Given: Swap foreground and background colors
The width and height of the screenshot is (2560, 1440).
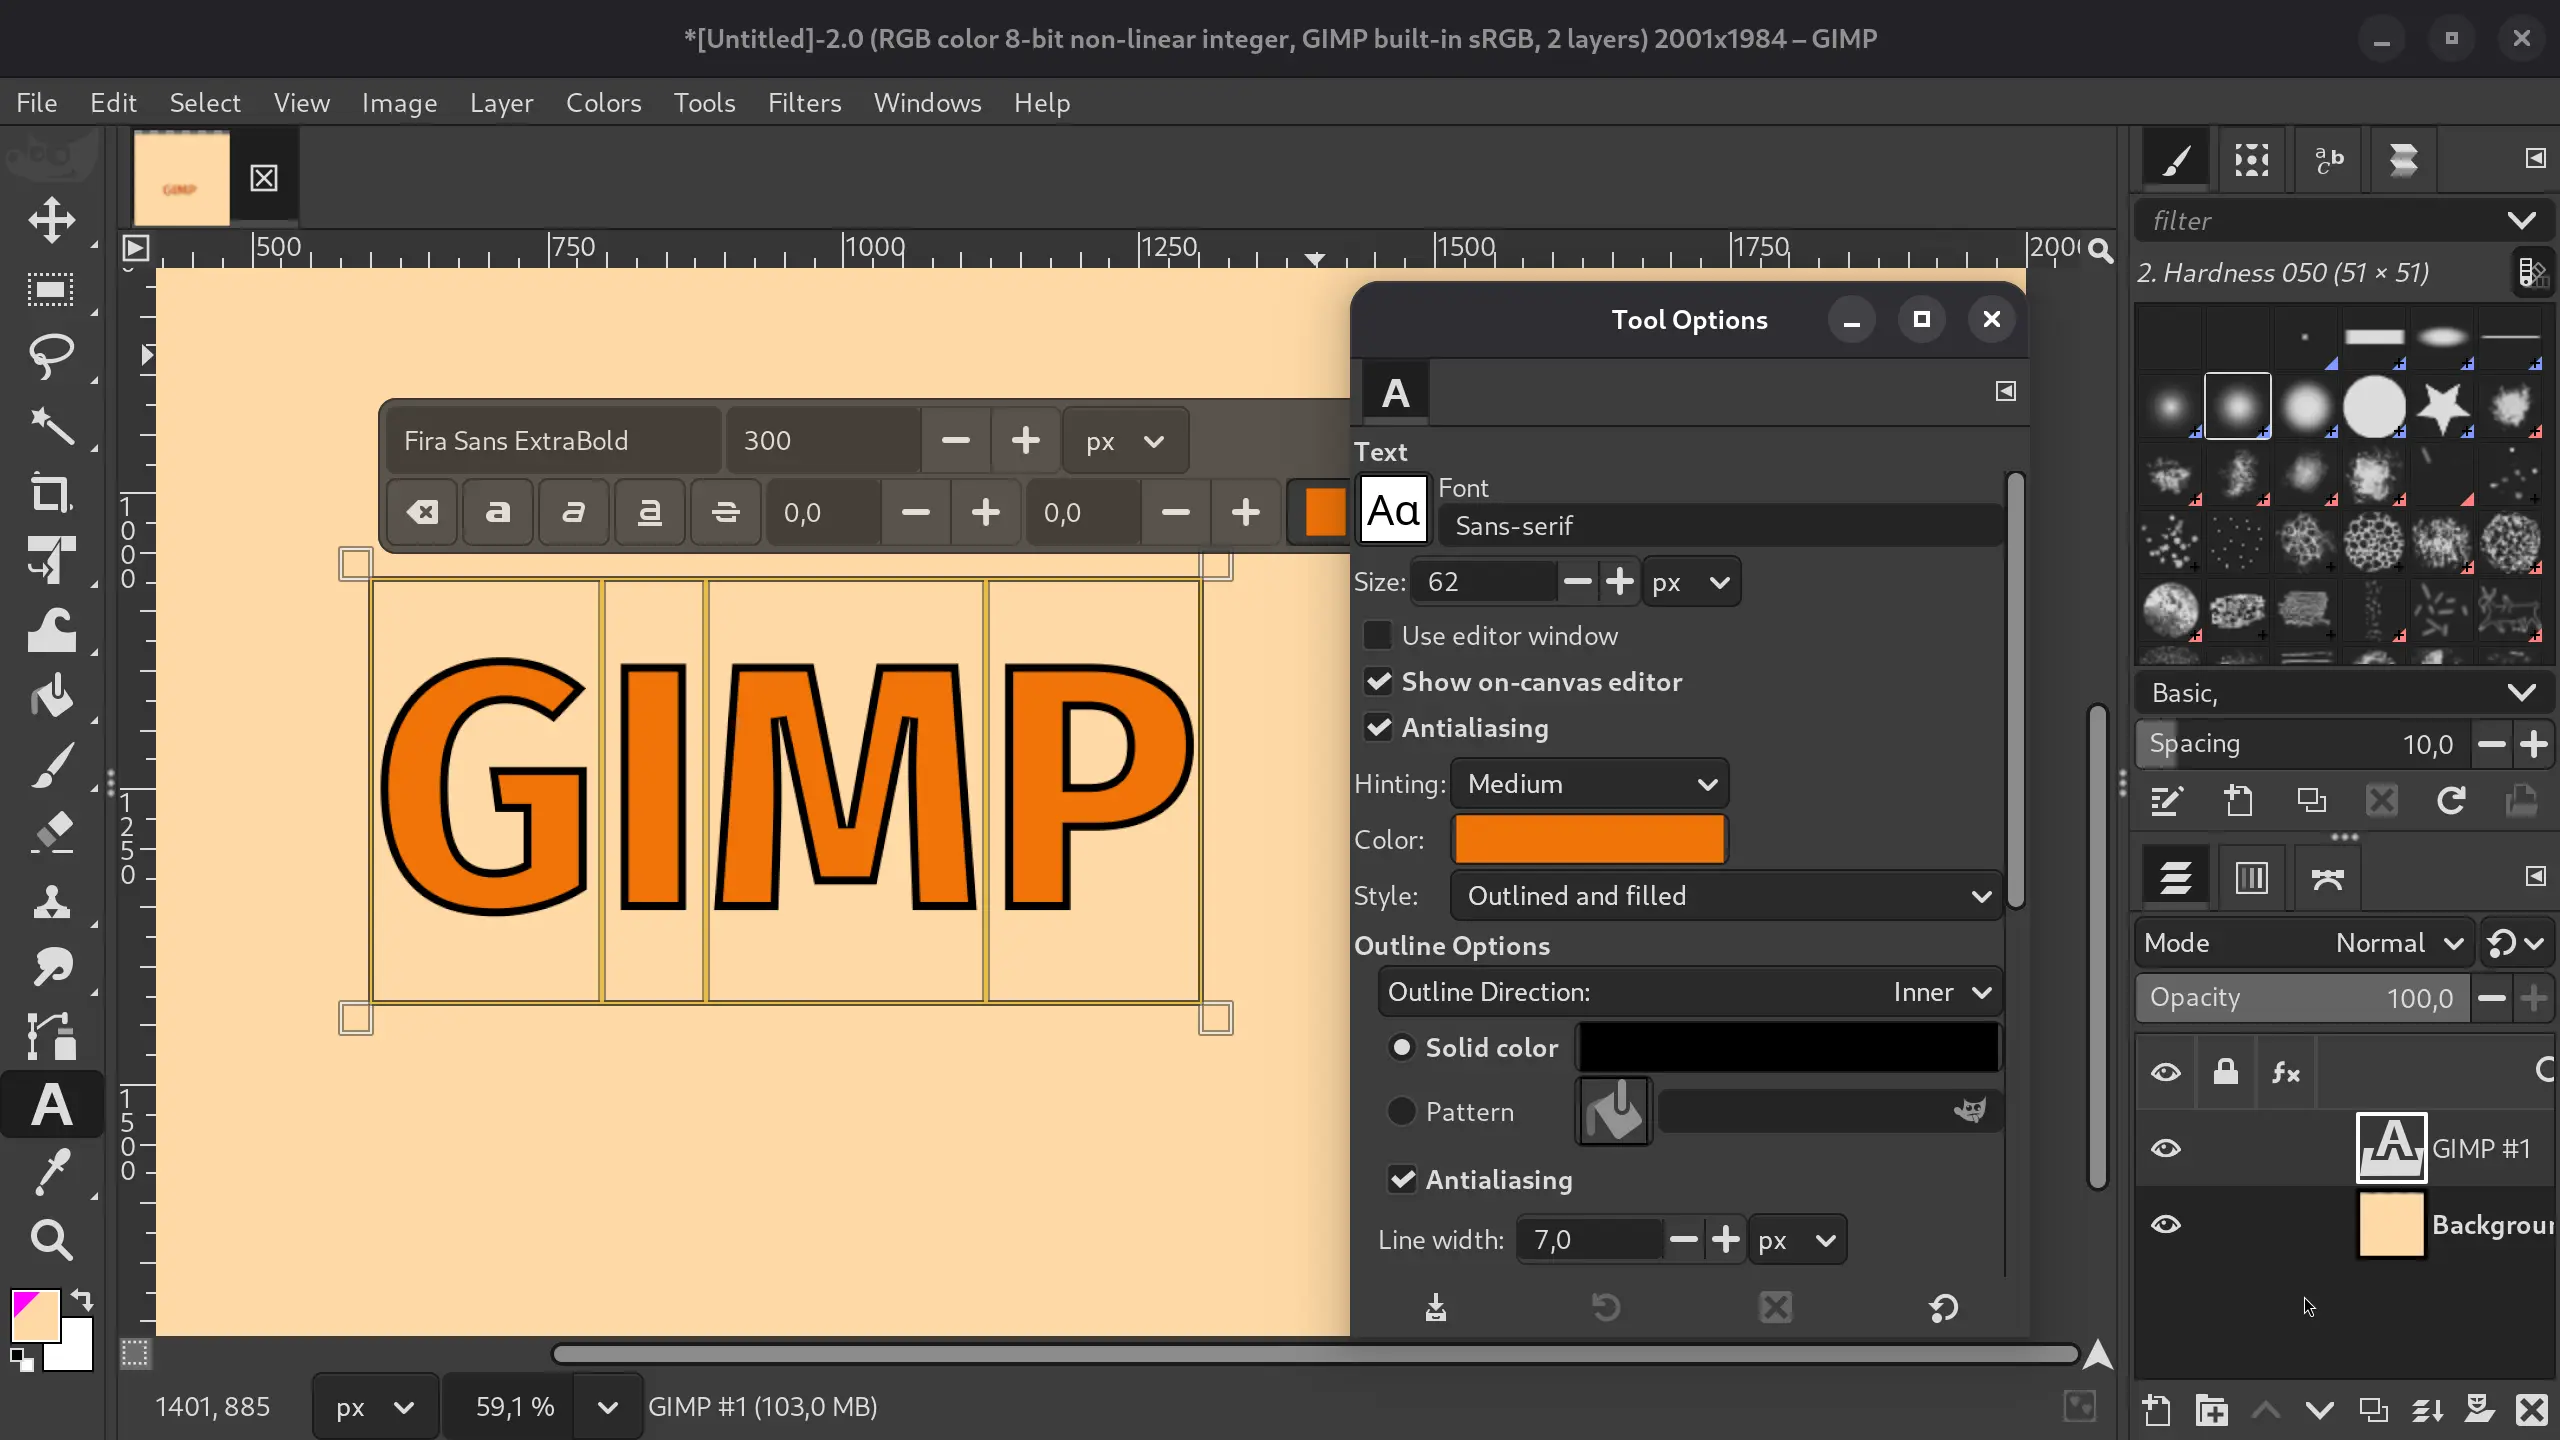Looking at the screenshot, I should (82, 1301).
